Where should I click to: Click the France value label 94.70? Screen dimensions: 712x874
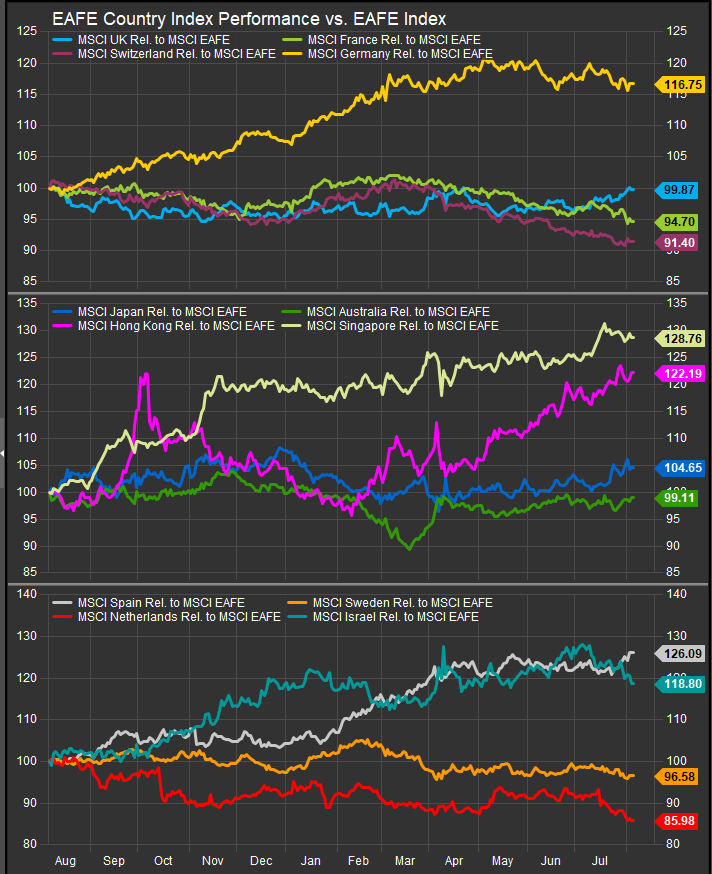(x=676, y=222)
